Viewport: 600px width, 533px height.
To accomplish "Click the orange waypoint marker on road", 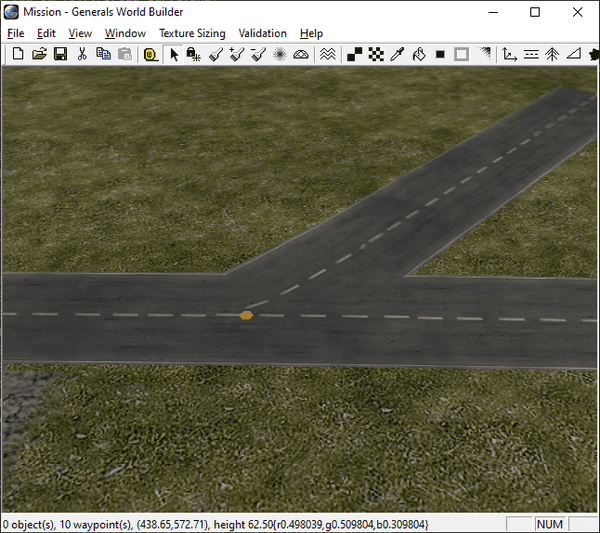I will [x=246, y=315].
